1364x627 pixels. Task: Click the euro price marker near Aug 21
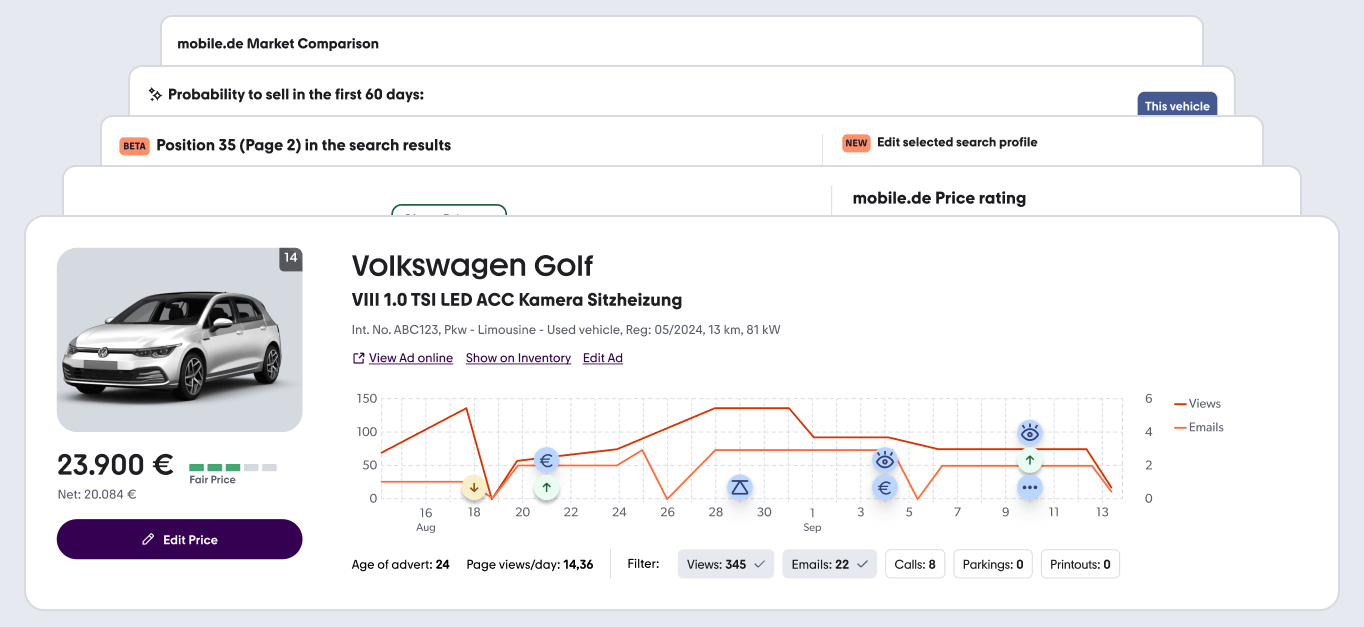(546, 461)
